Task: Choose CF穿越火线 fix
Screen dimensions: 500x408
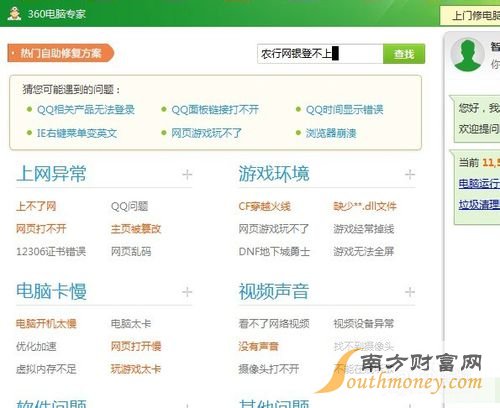Action: tap(265, 206)
